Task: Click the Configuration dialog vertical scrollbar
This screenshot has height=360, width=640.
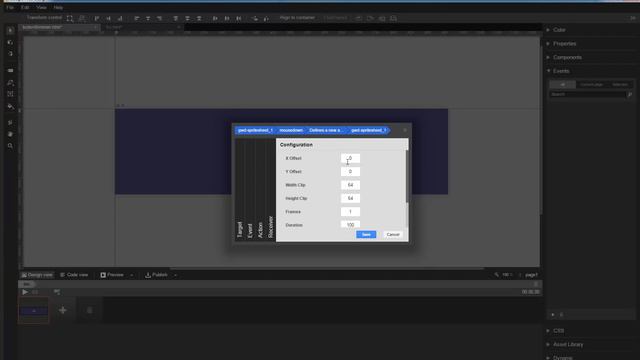Action: coord(407,176)
